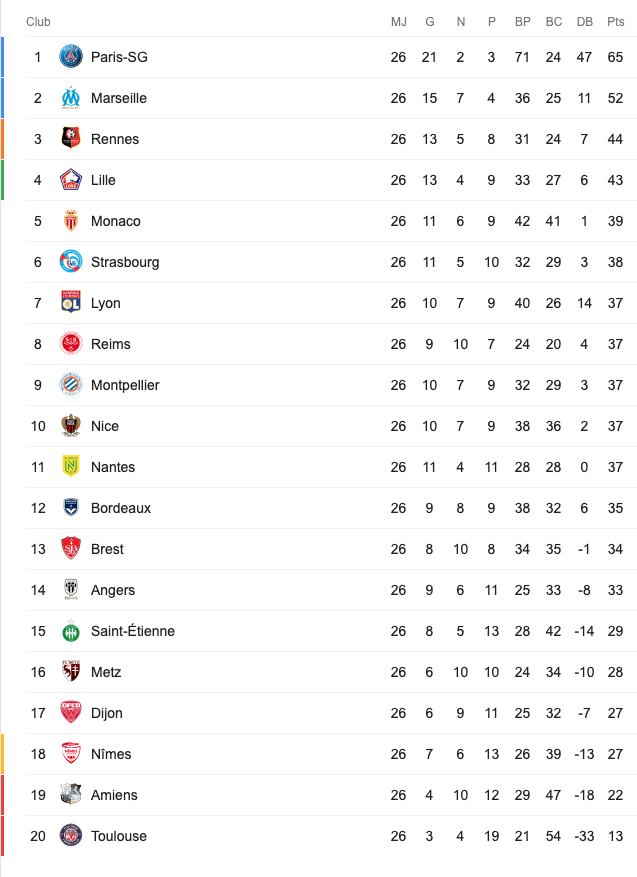Select the Lille club logo

coord(70,180)
